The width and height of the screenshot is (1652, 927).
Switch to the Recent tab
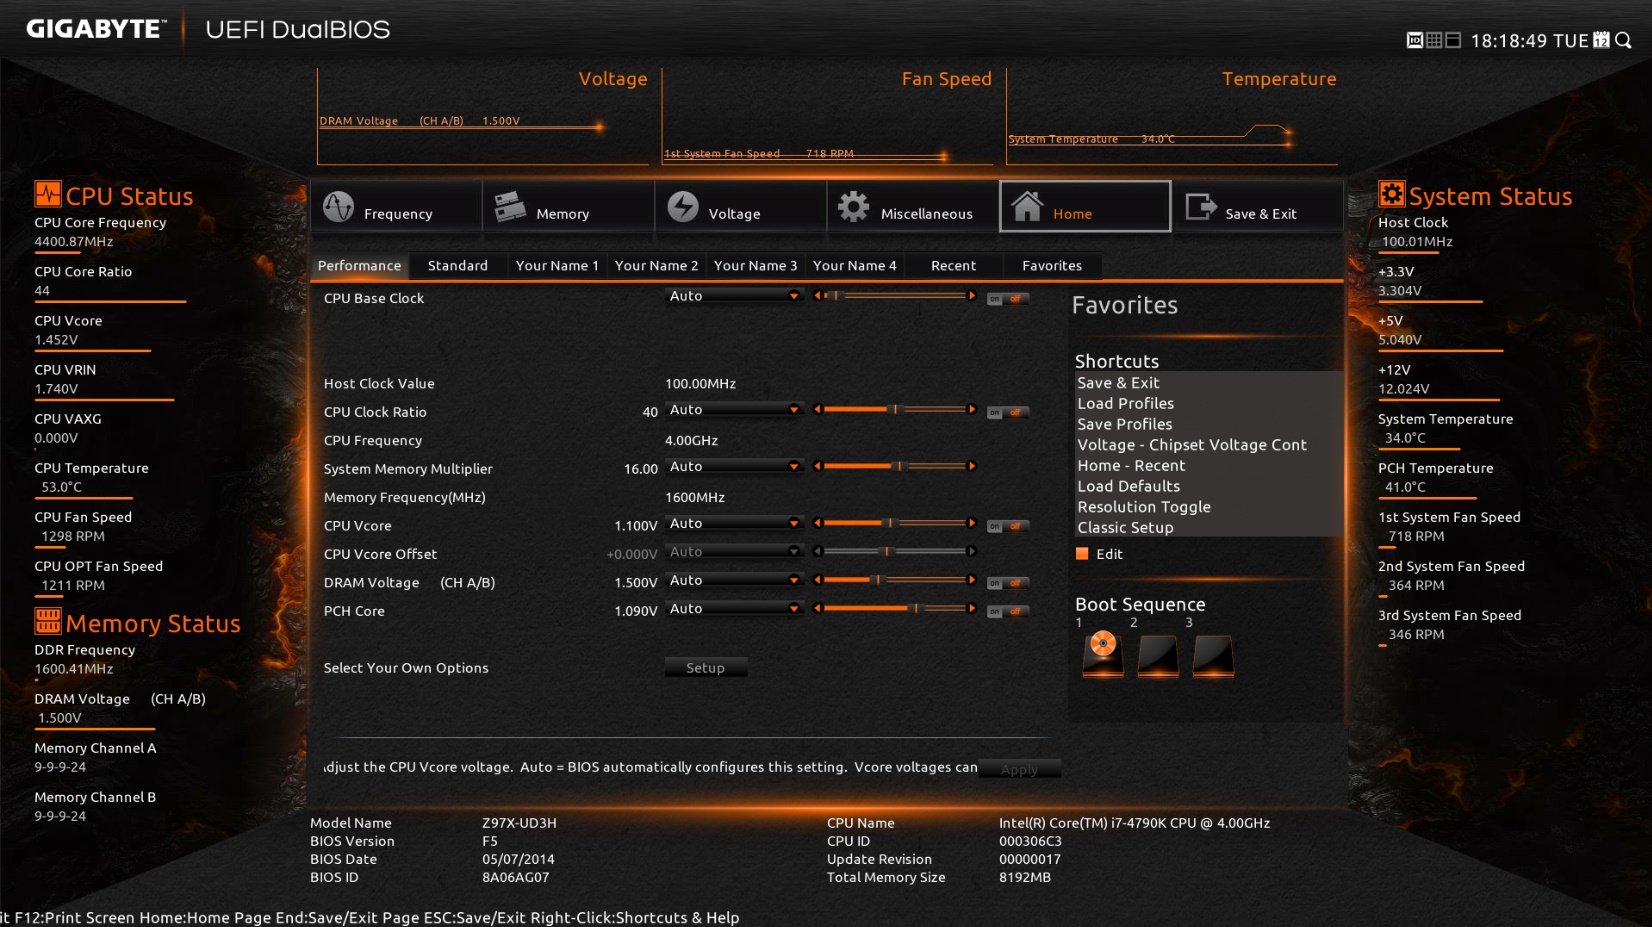[x=953, y=266]
